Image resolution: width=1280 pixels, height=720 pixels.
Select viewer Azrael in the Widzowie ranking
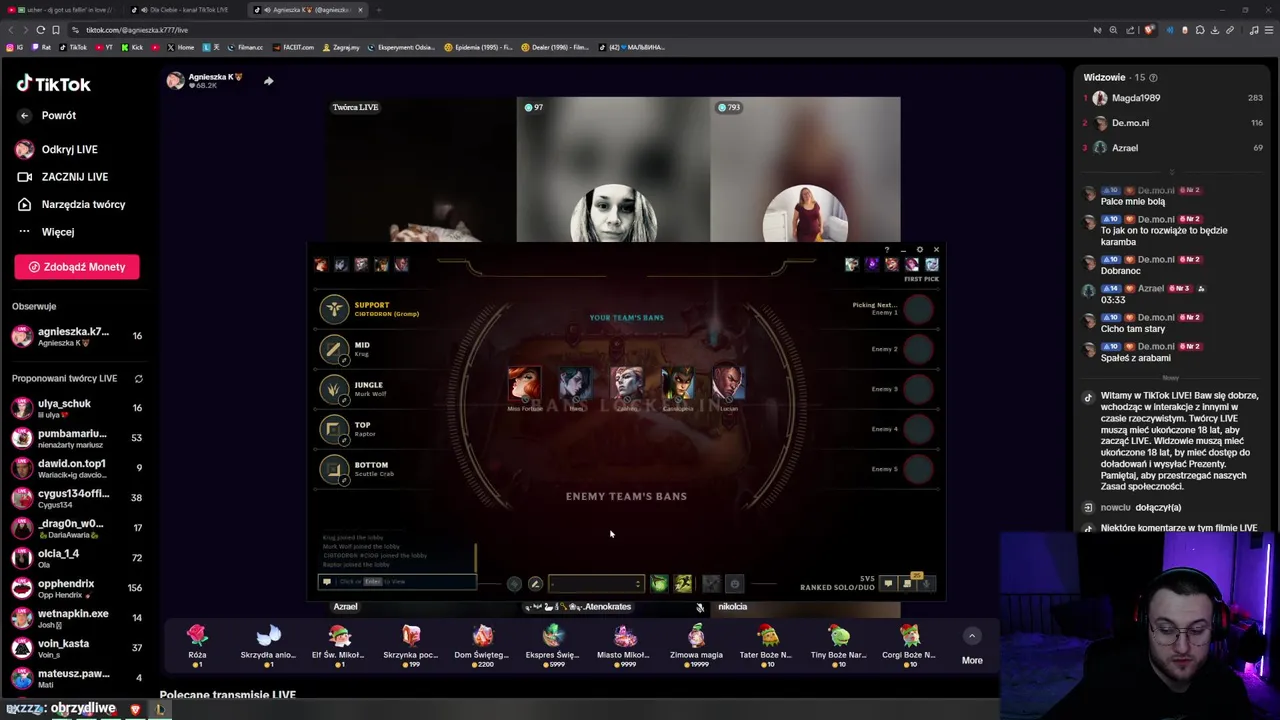(x=1173, y=148)
